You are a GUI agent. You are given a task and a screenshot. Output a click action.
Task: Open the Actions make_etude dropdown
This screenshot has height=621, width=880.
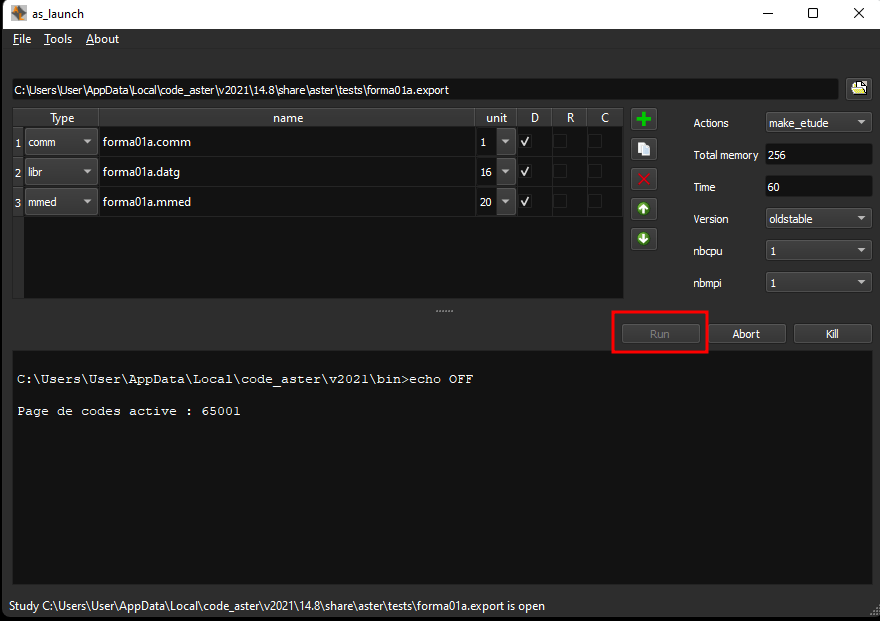tap(818, 123)
